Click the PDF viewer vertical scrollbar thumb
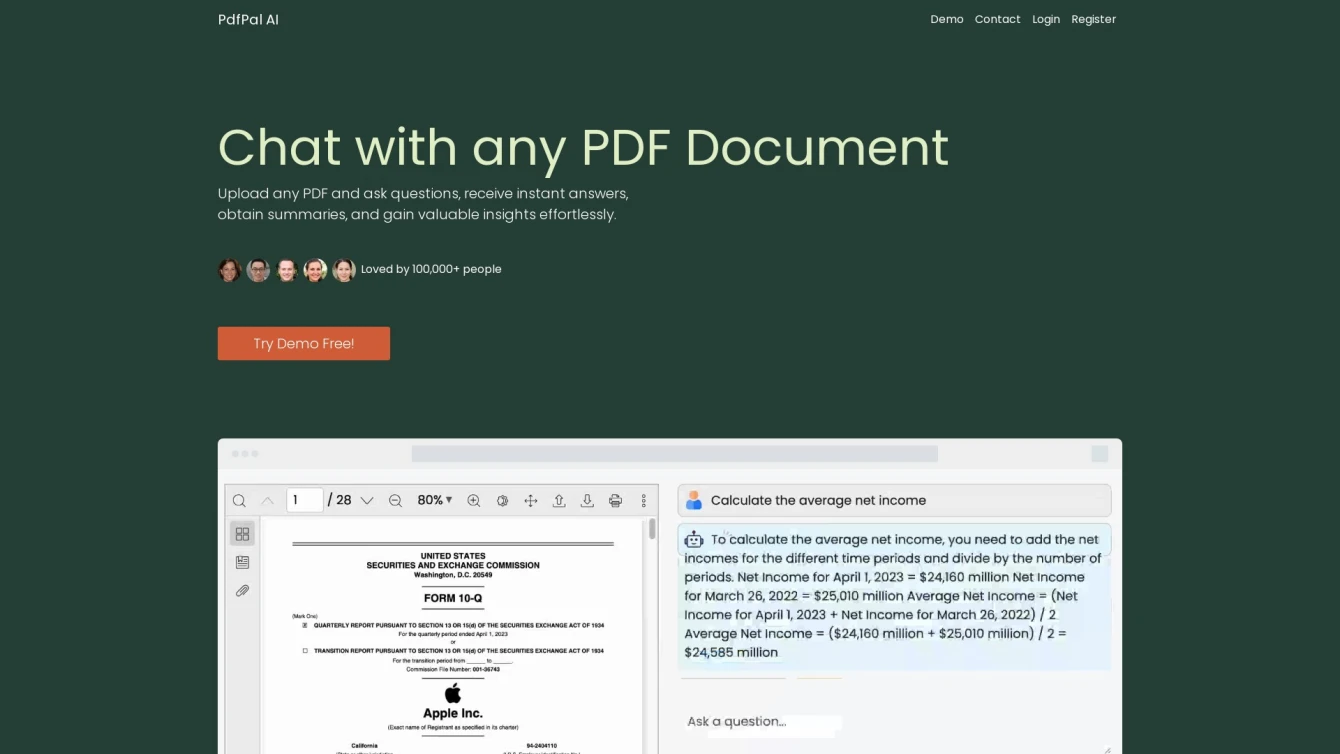The image size is (1340, 754). pyautogui.click(x=652, y=528)
